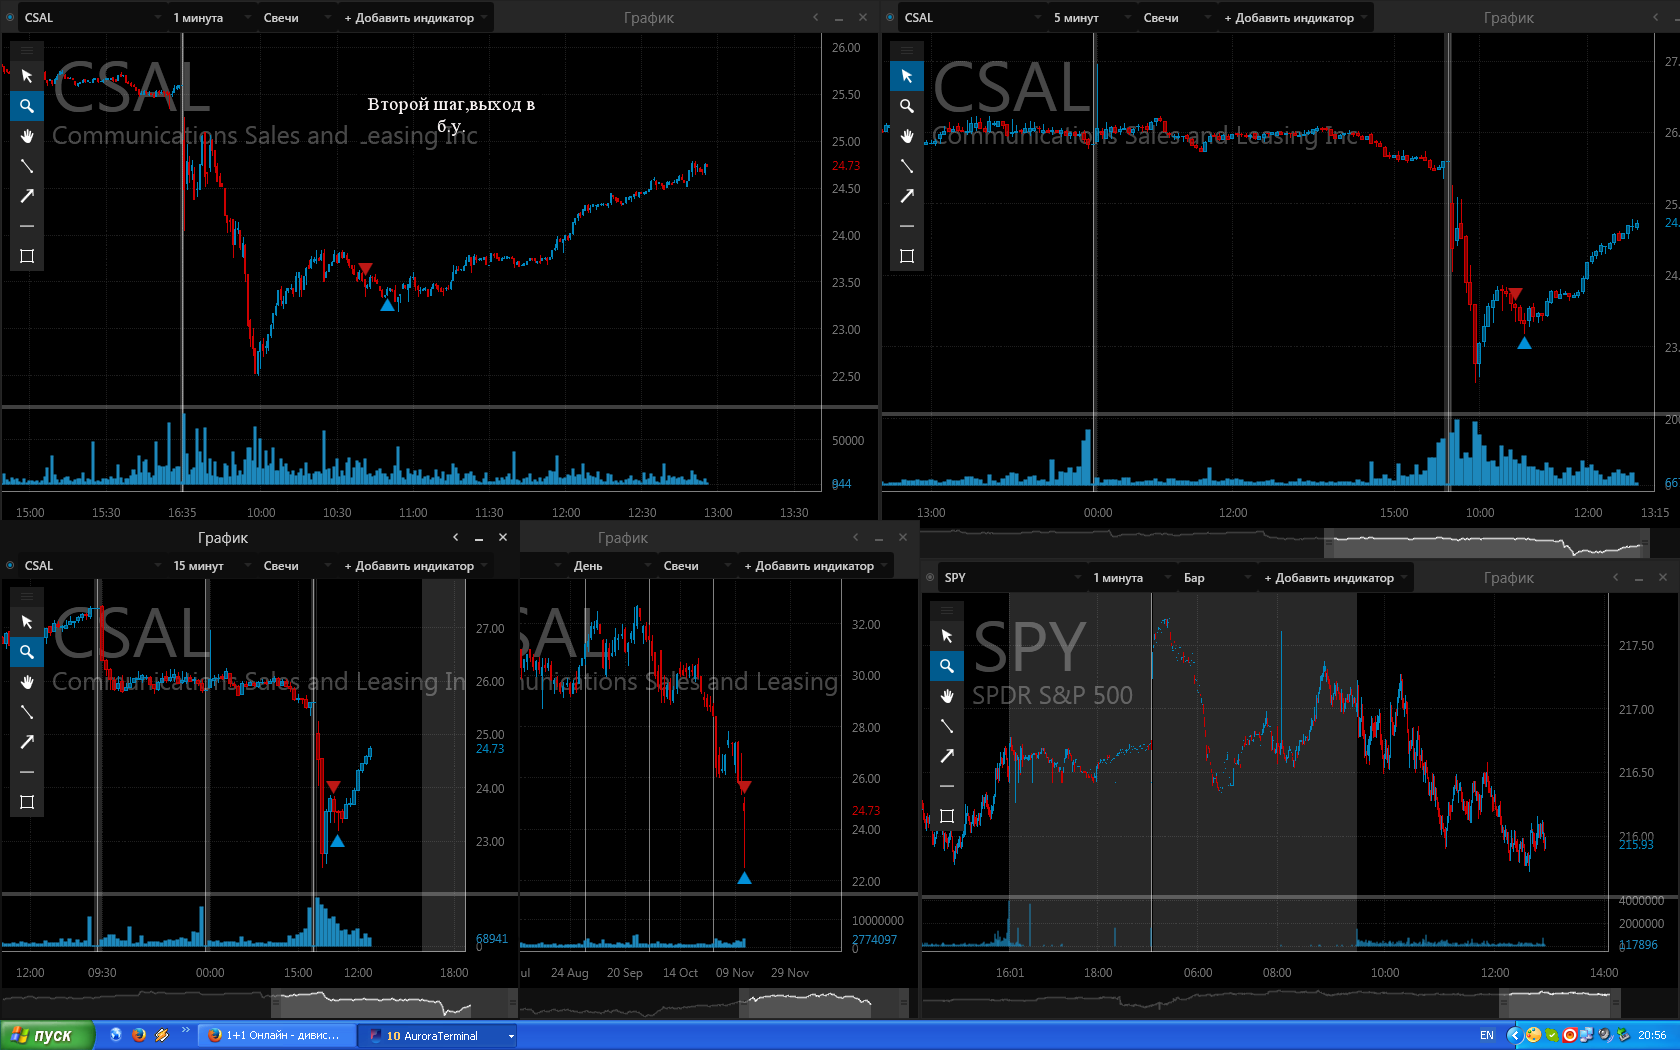Screen dimensions: 1680x1050
Task: Select hand pan tool in top-left CSAL chart
Action: coord(27,136)
